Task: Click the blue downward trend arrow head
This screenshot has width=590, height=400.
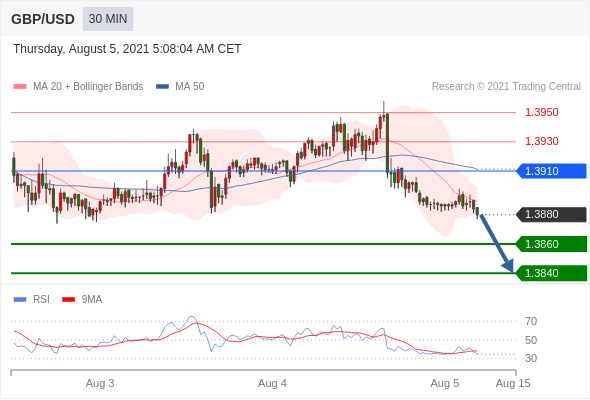Action: (x=508, y=266)
